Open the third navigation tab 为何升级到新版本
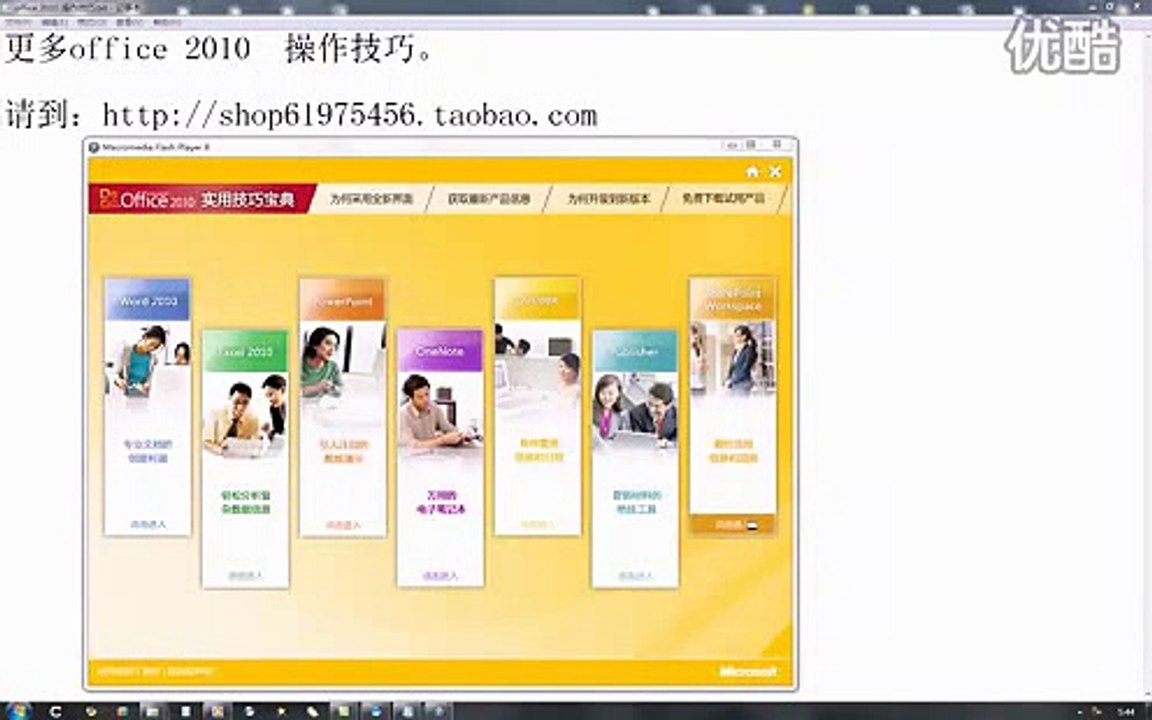This screenshot has width=1152, height=720. 608,199
